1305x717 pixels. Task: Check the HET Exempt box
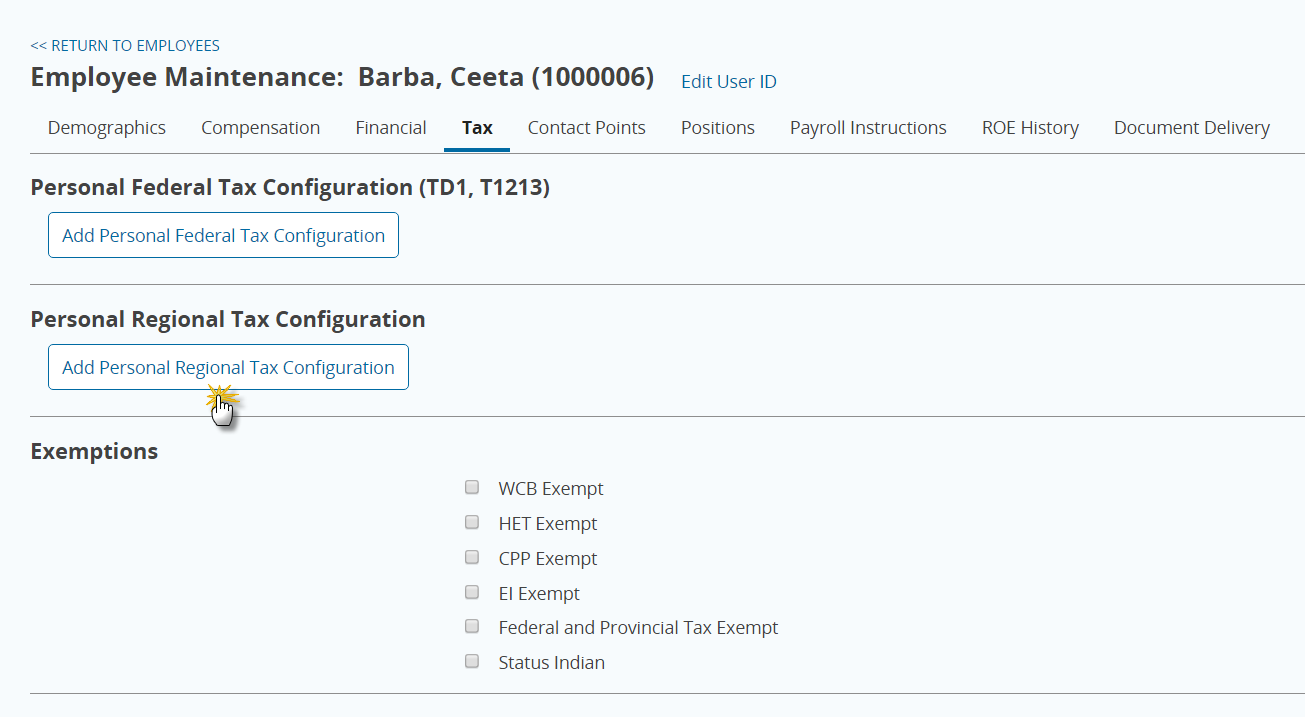click(472, 523)
